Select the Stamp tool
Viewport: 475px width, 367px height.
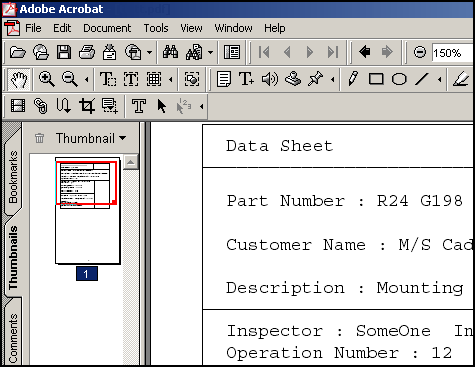coord(293,79)
